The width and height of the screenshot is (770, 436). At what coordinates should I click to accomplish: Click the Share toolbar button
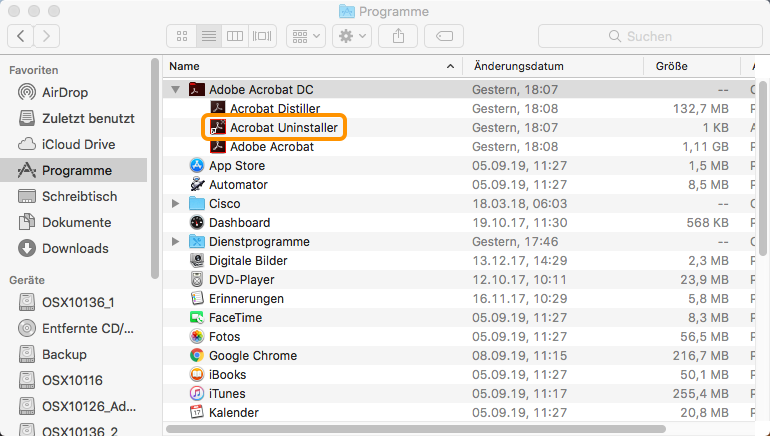(x=398, y=36)
